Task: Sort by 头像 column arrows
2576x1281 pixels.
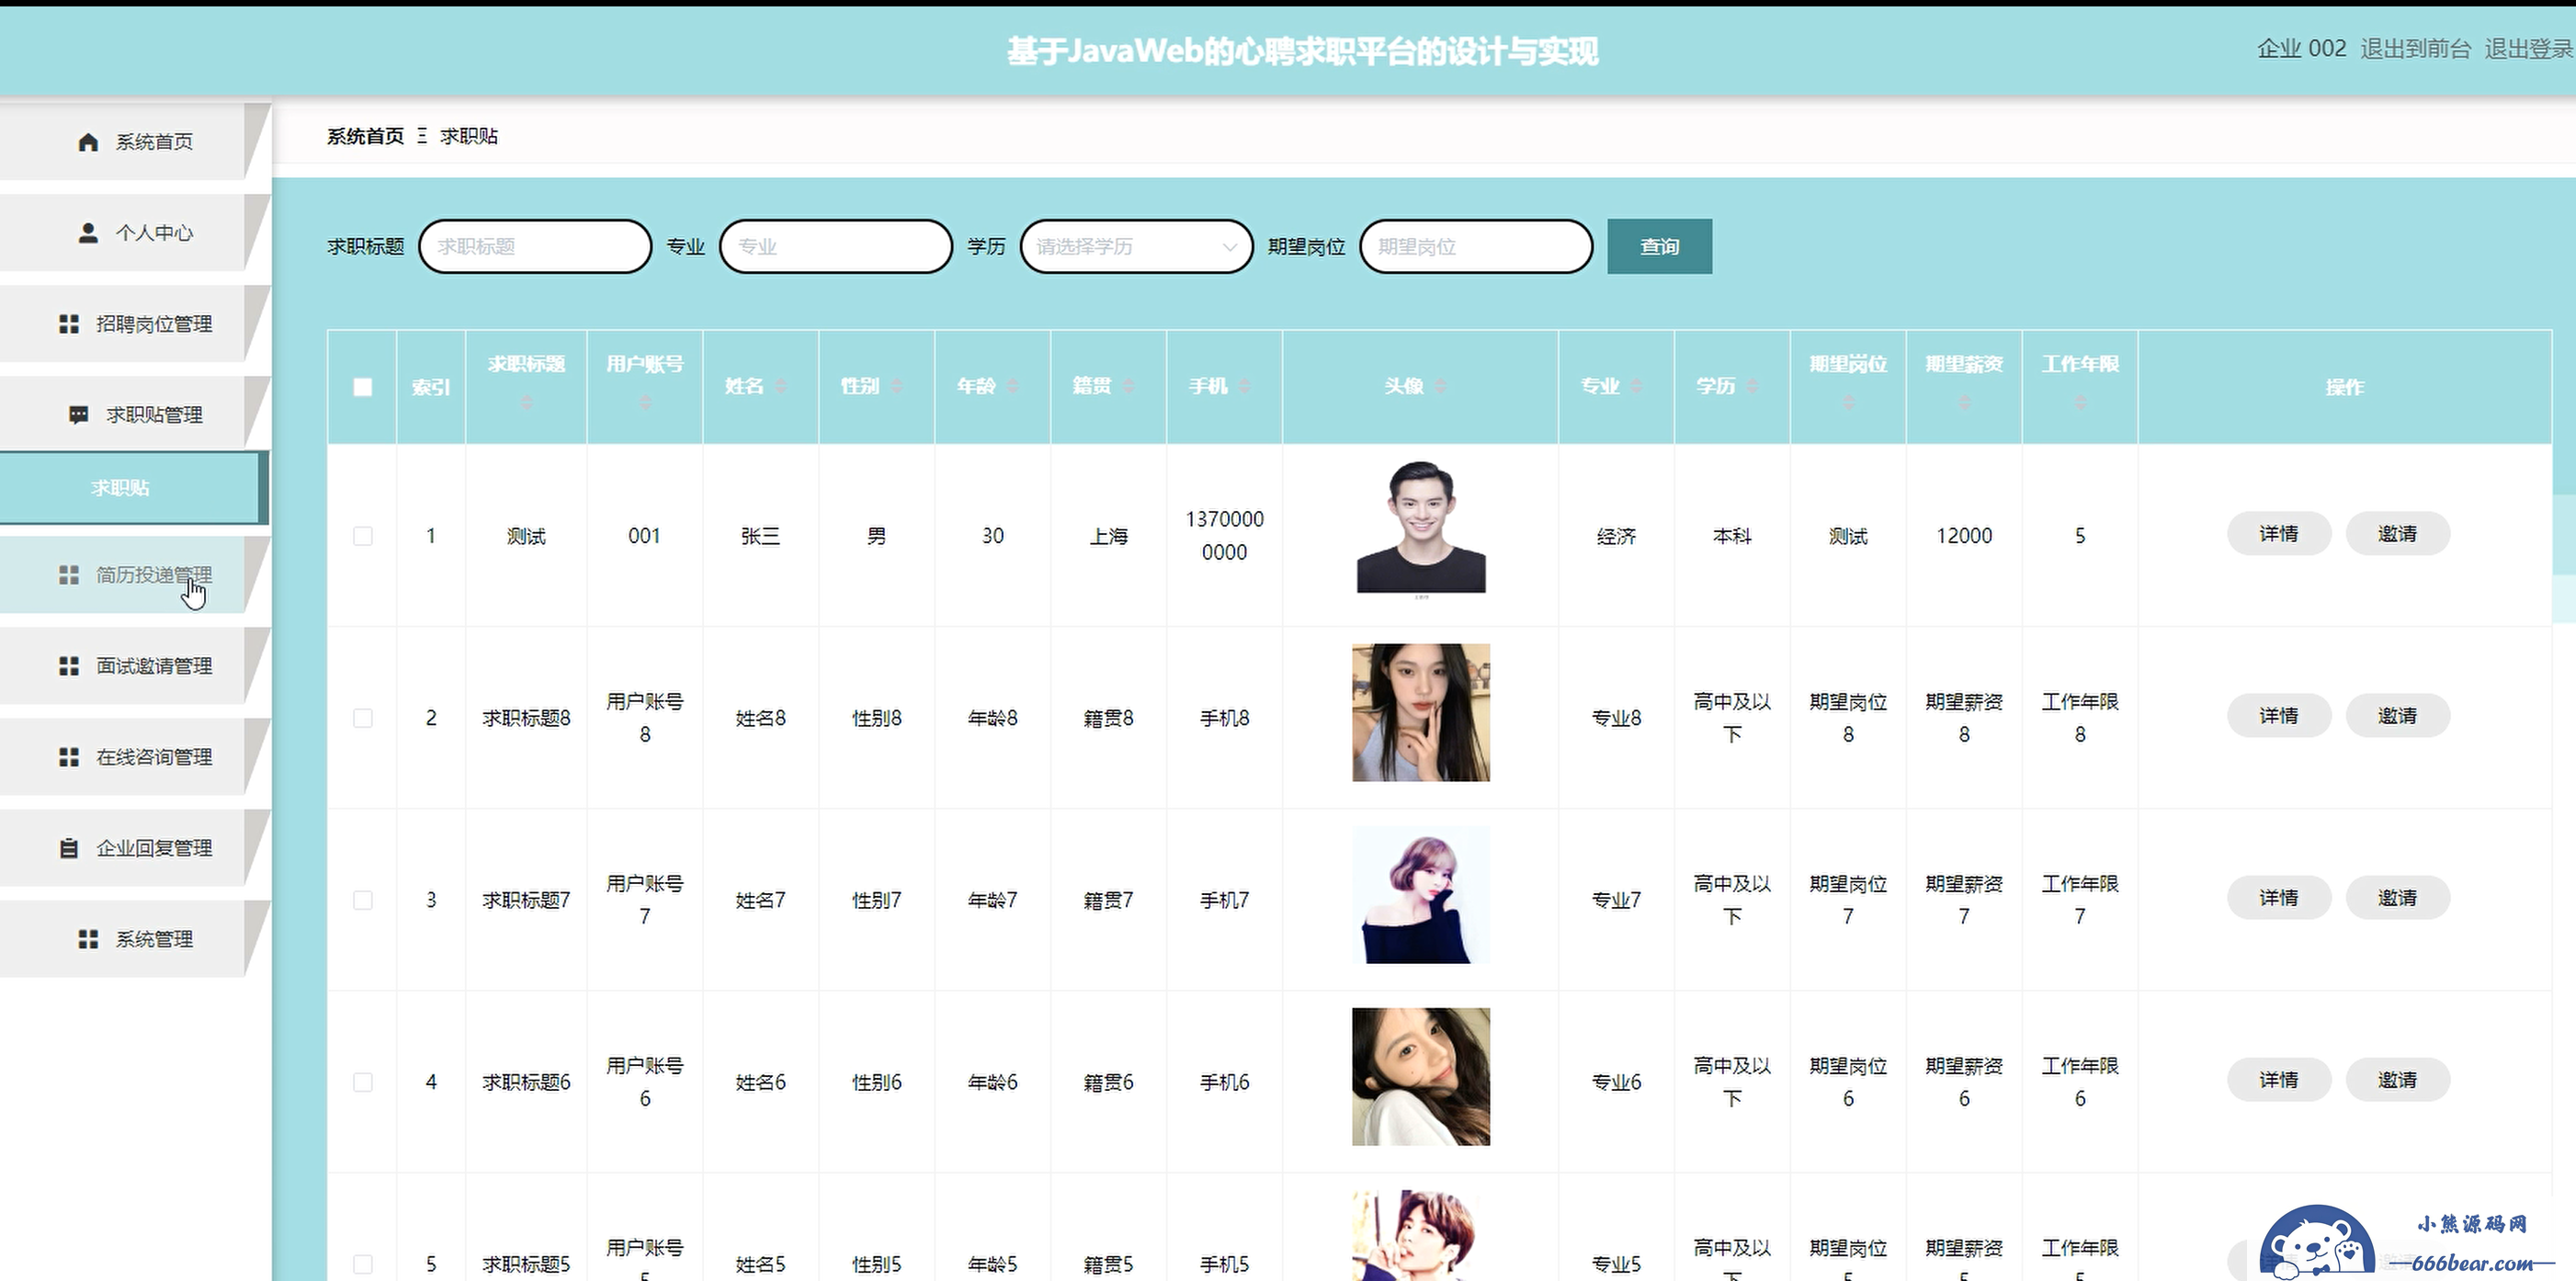Action: pos(1441,386)
